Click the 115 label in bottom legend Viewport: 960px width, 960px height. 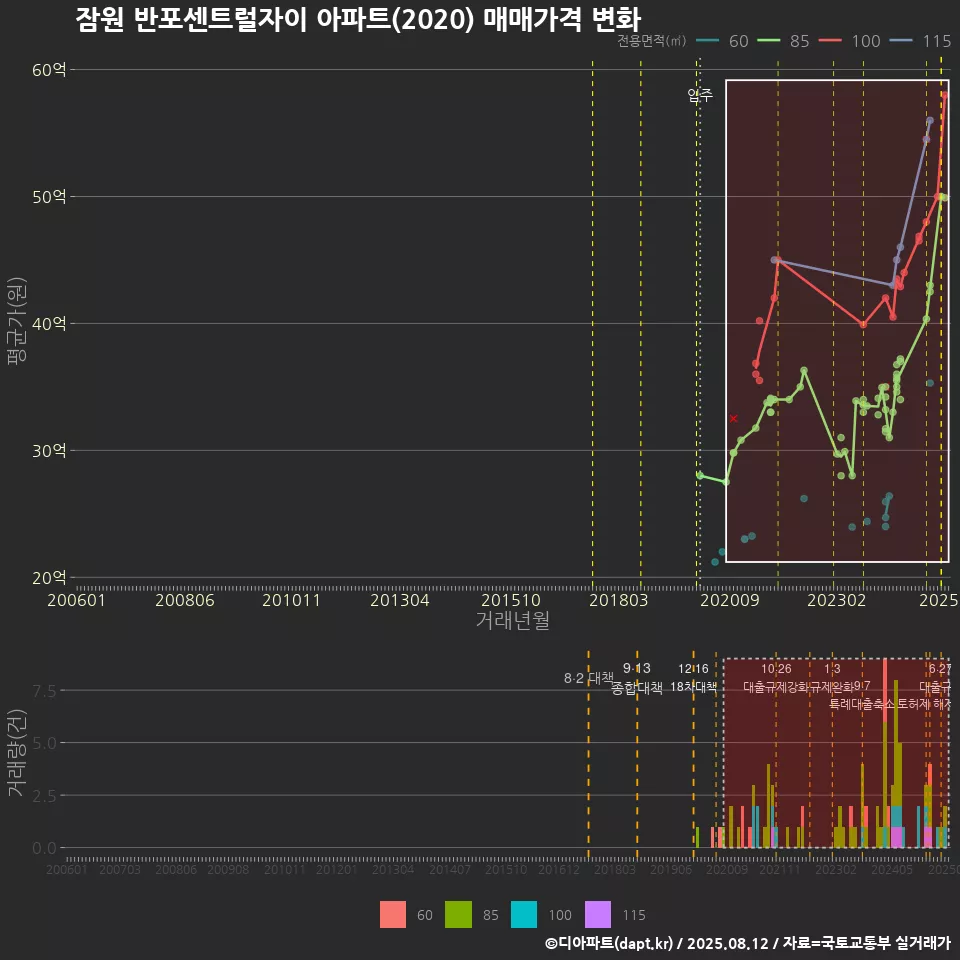point(634,915)
